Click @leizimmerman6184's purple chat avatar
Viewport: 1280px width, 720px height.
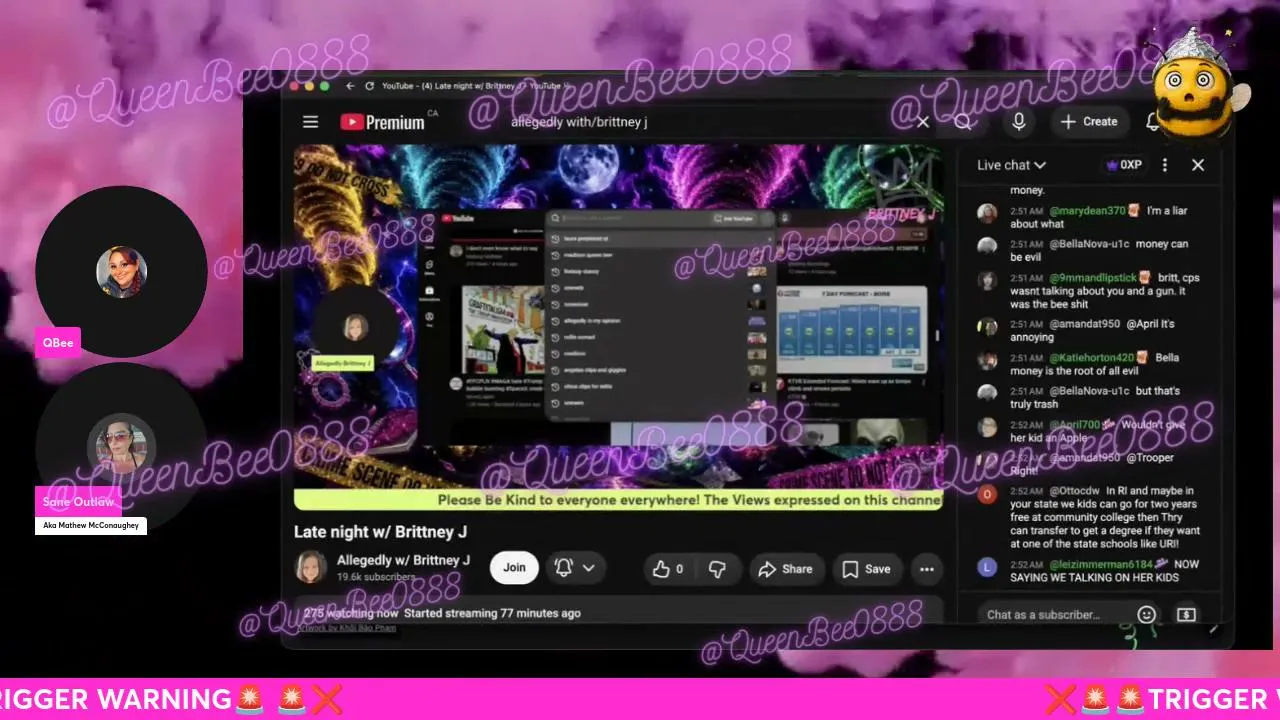(x=987, y=567)
